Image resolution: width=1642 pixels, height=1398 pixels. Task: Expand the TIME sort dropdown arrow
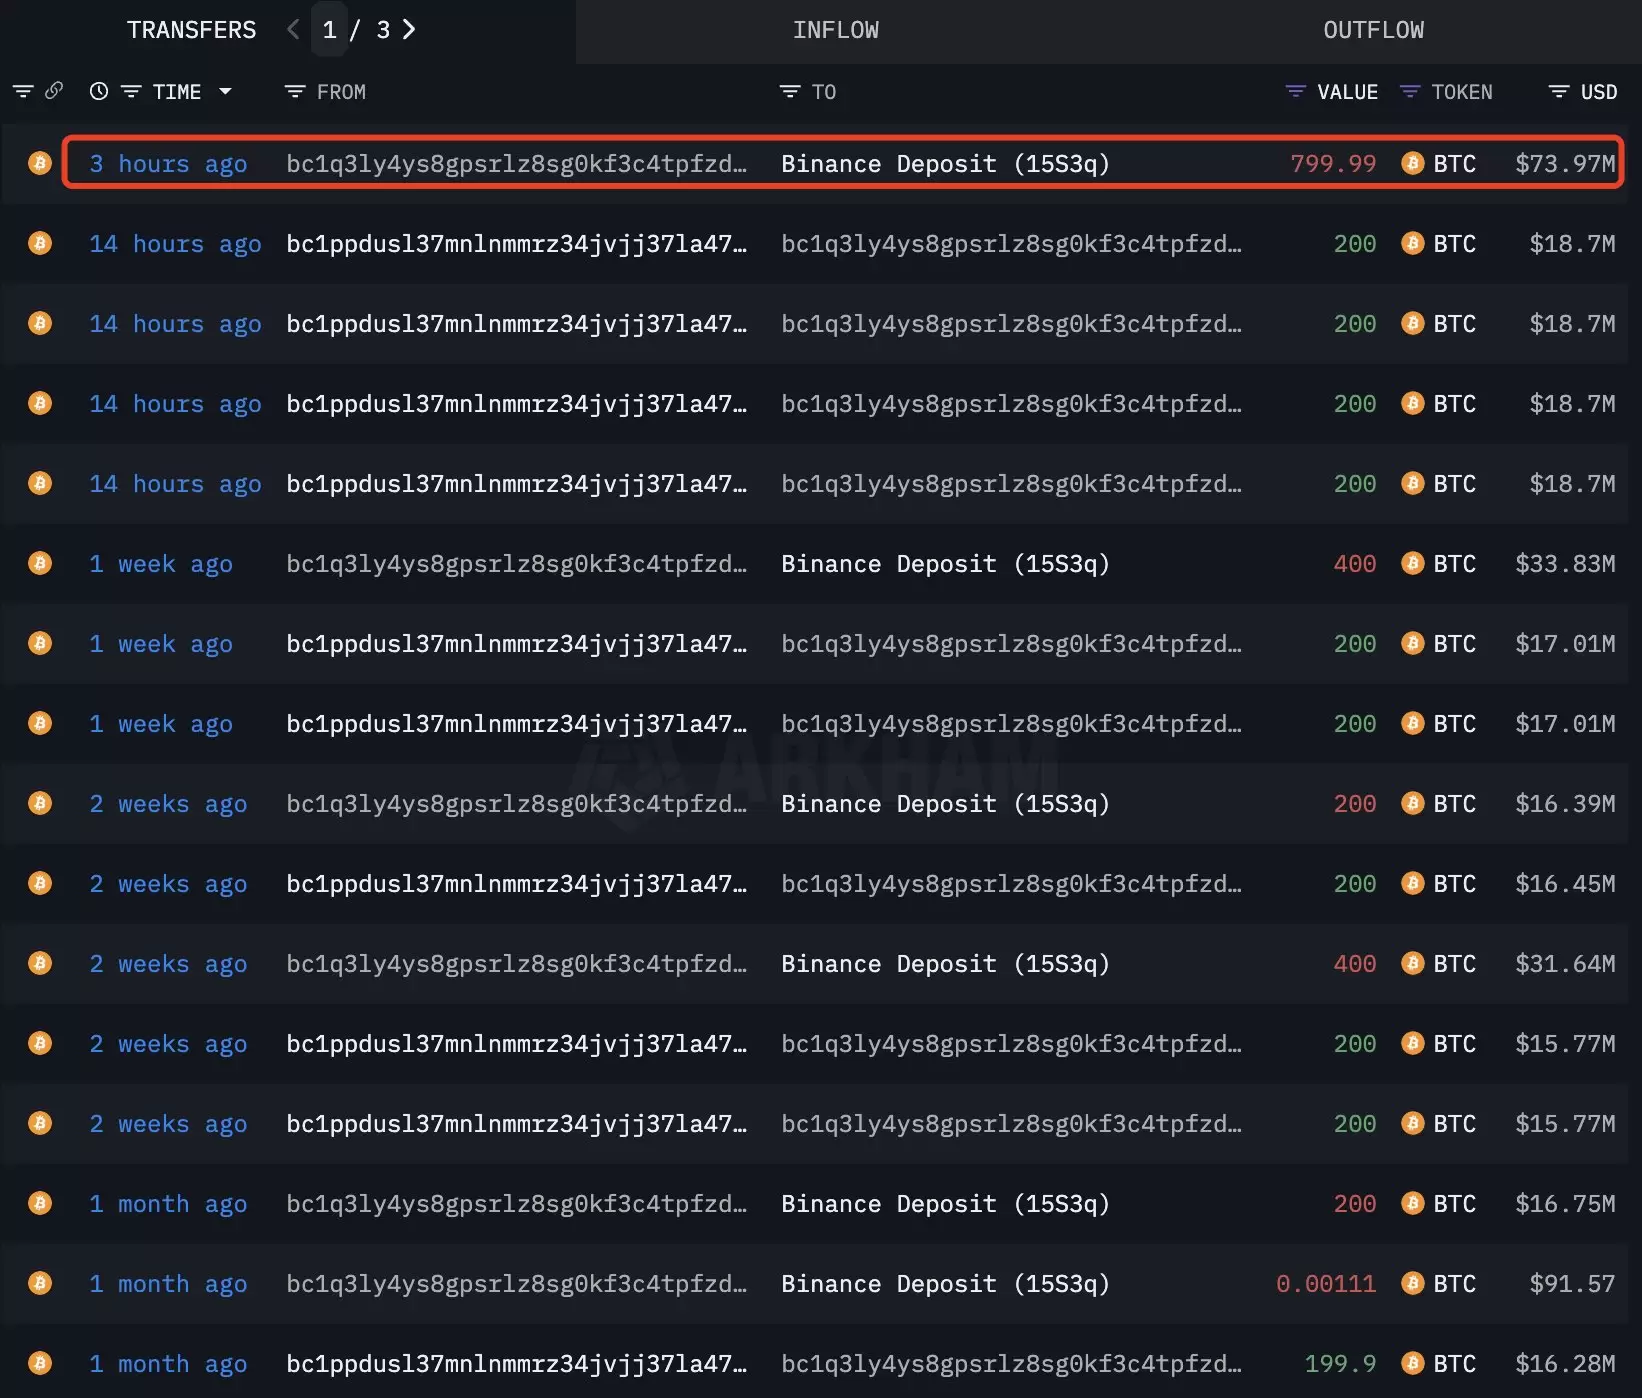point(225,92)
